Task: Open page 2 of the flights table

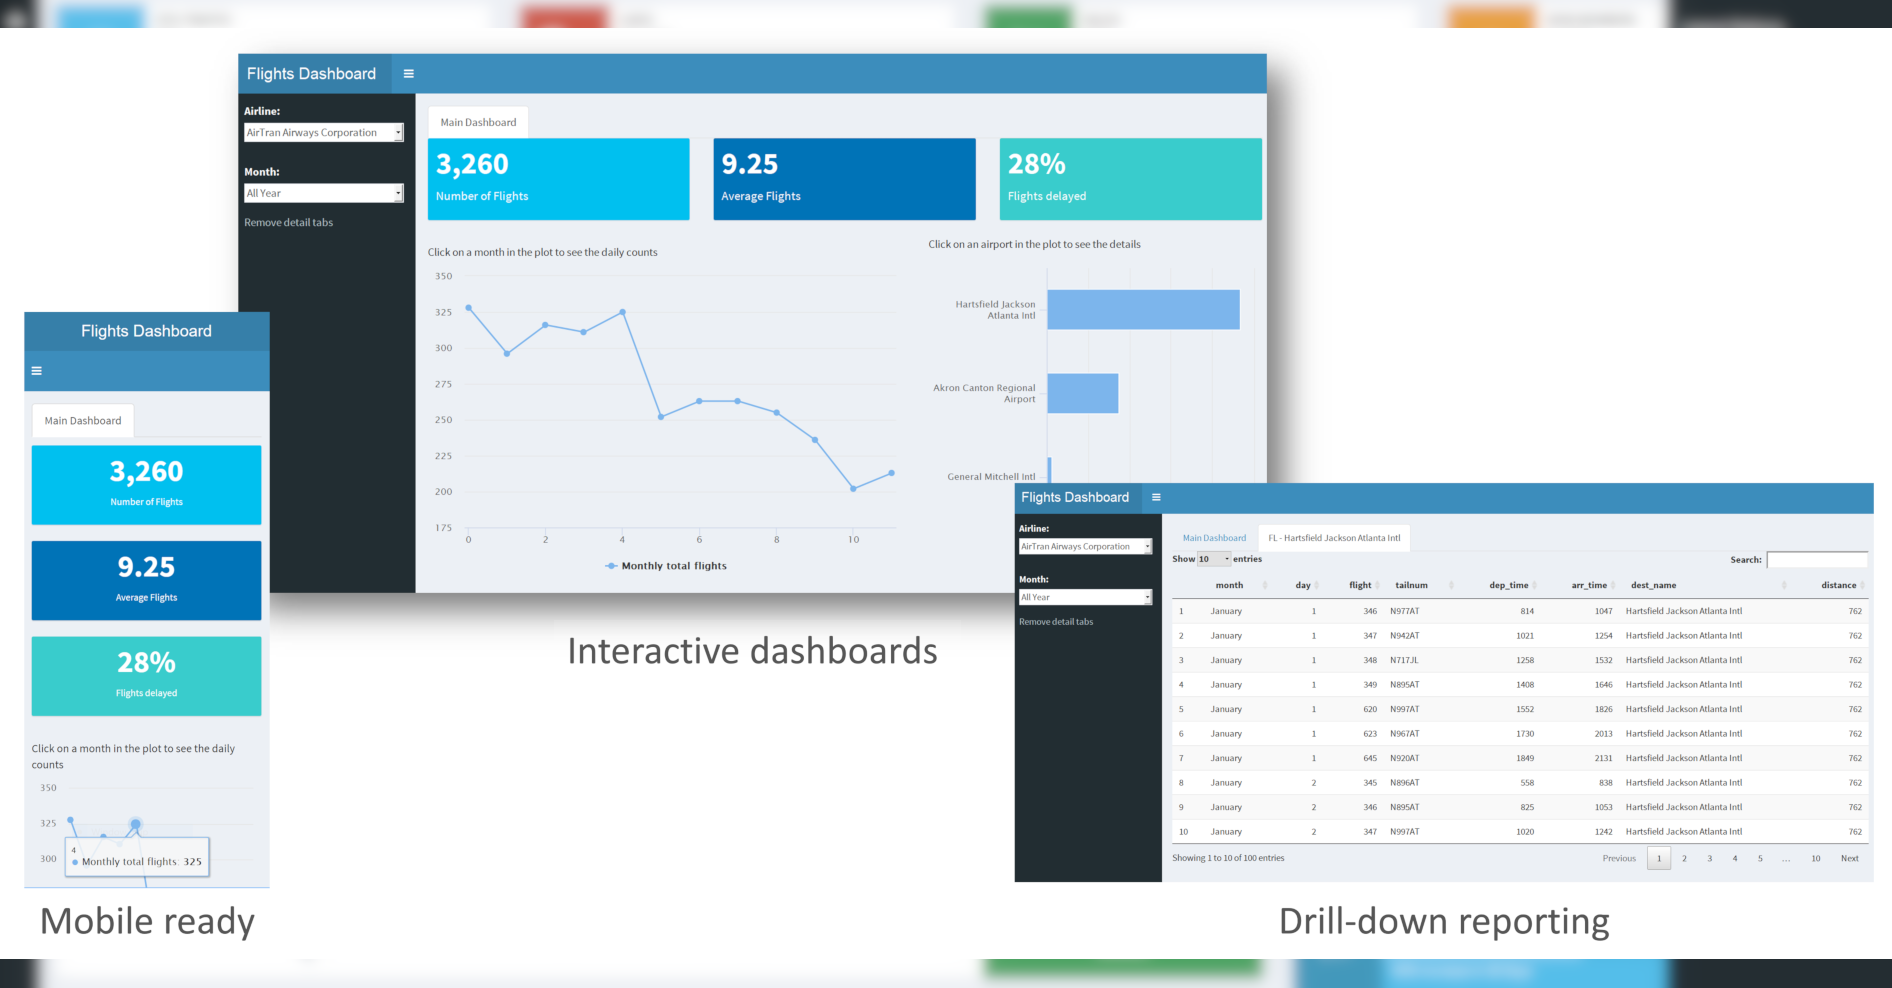Action: 1684,858
